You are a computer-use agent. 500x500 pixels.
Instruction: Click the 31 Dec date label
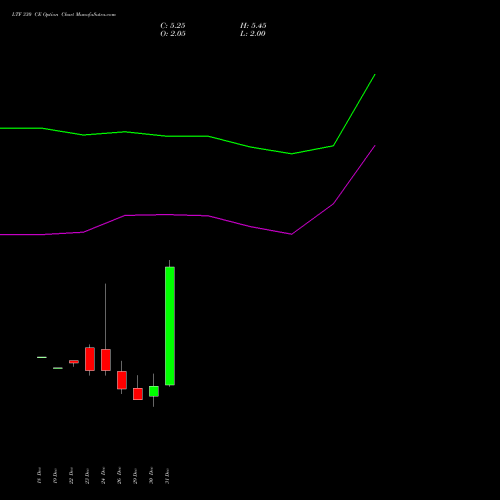[167, 476]
